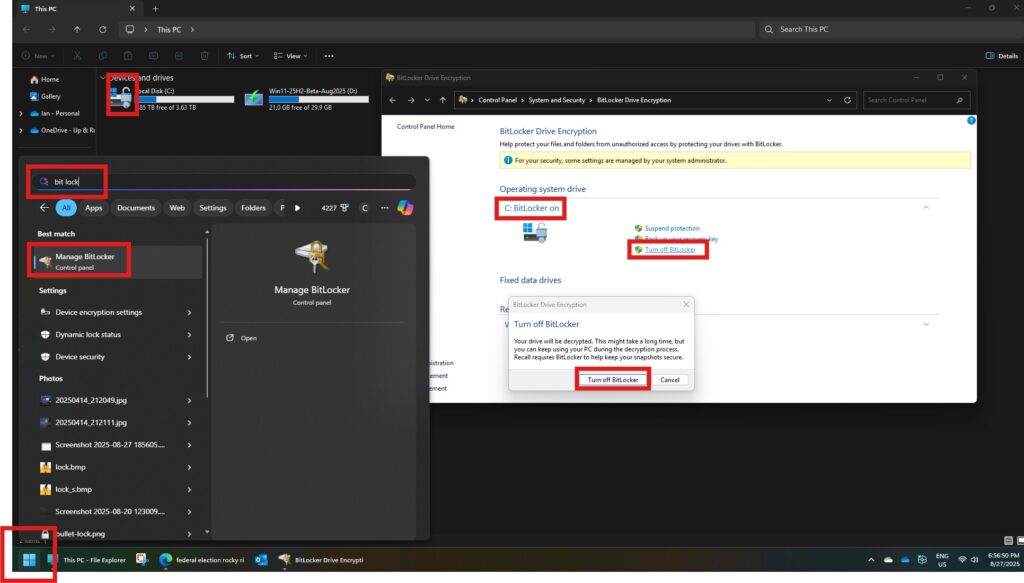The height and width of the screenshot is (583, 1024).
Task: Click the Delete icon in Explorer's toolbar
Action: click(204, 56)
